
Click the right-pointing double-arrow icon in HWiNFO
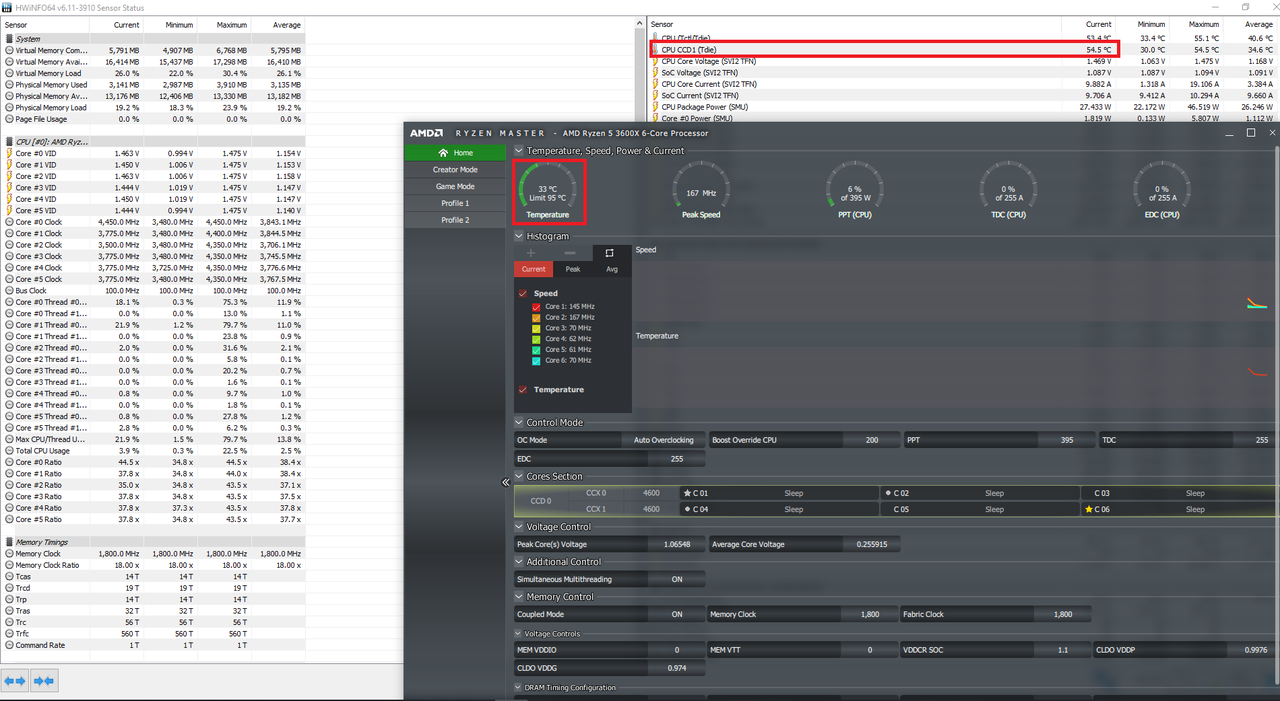(44, 681)
